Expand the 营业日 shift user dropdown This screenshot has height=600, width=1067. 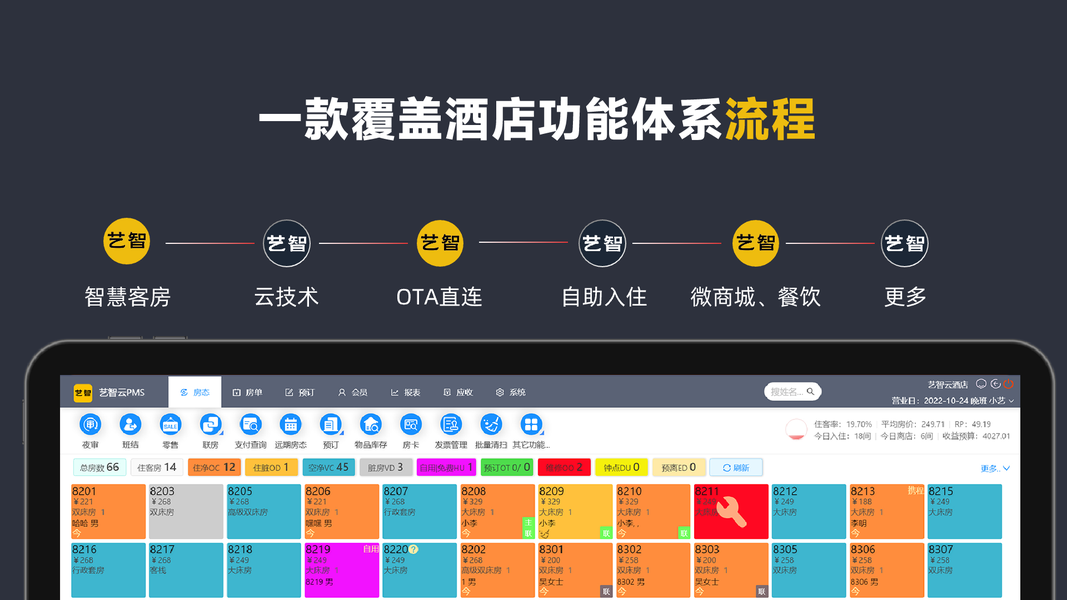(x=953, y=401)
